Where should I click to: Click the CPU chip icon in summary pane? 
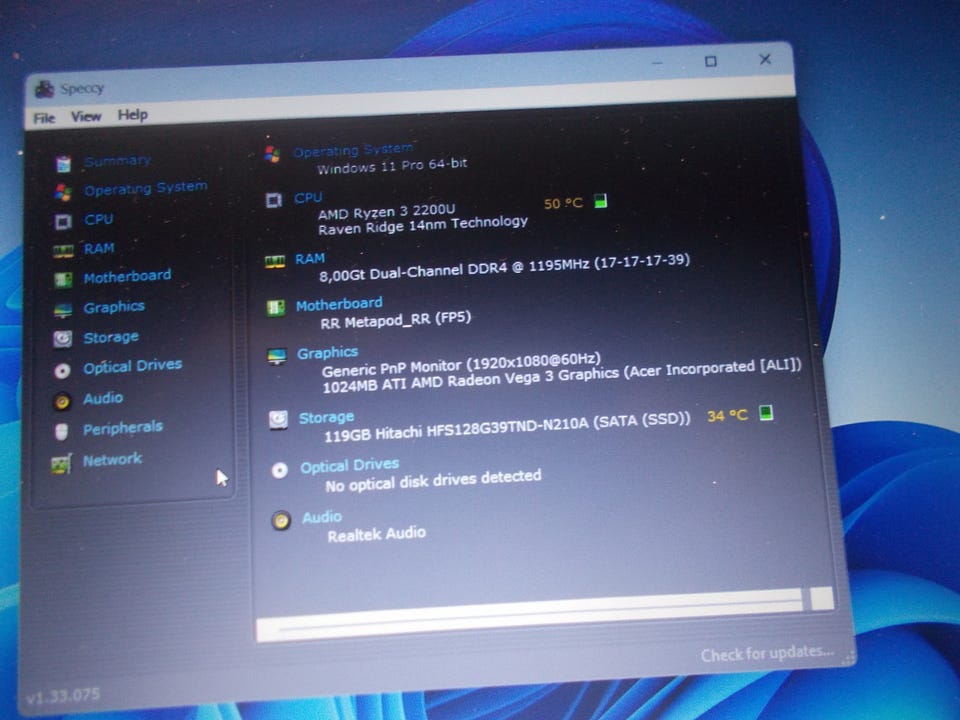(274, 200)
